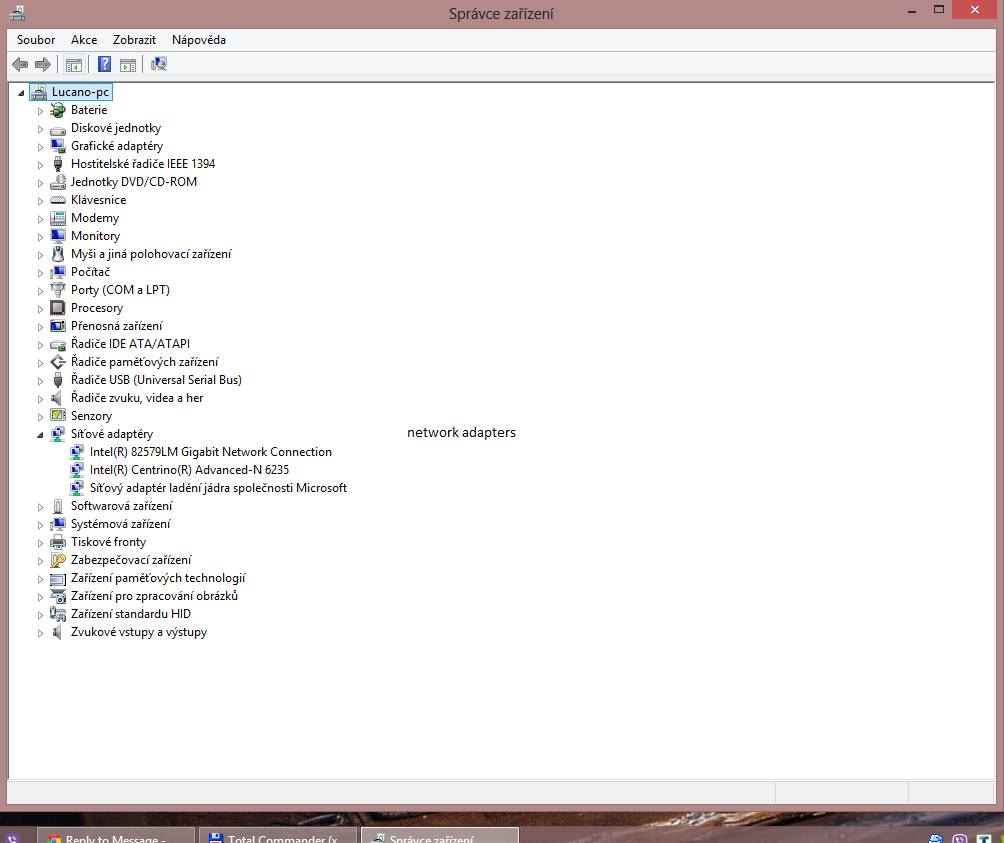1004x843 pixels.
Task: Open the Zobrazit menu
Action: click(x=134, y=40)
